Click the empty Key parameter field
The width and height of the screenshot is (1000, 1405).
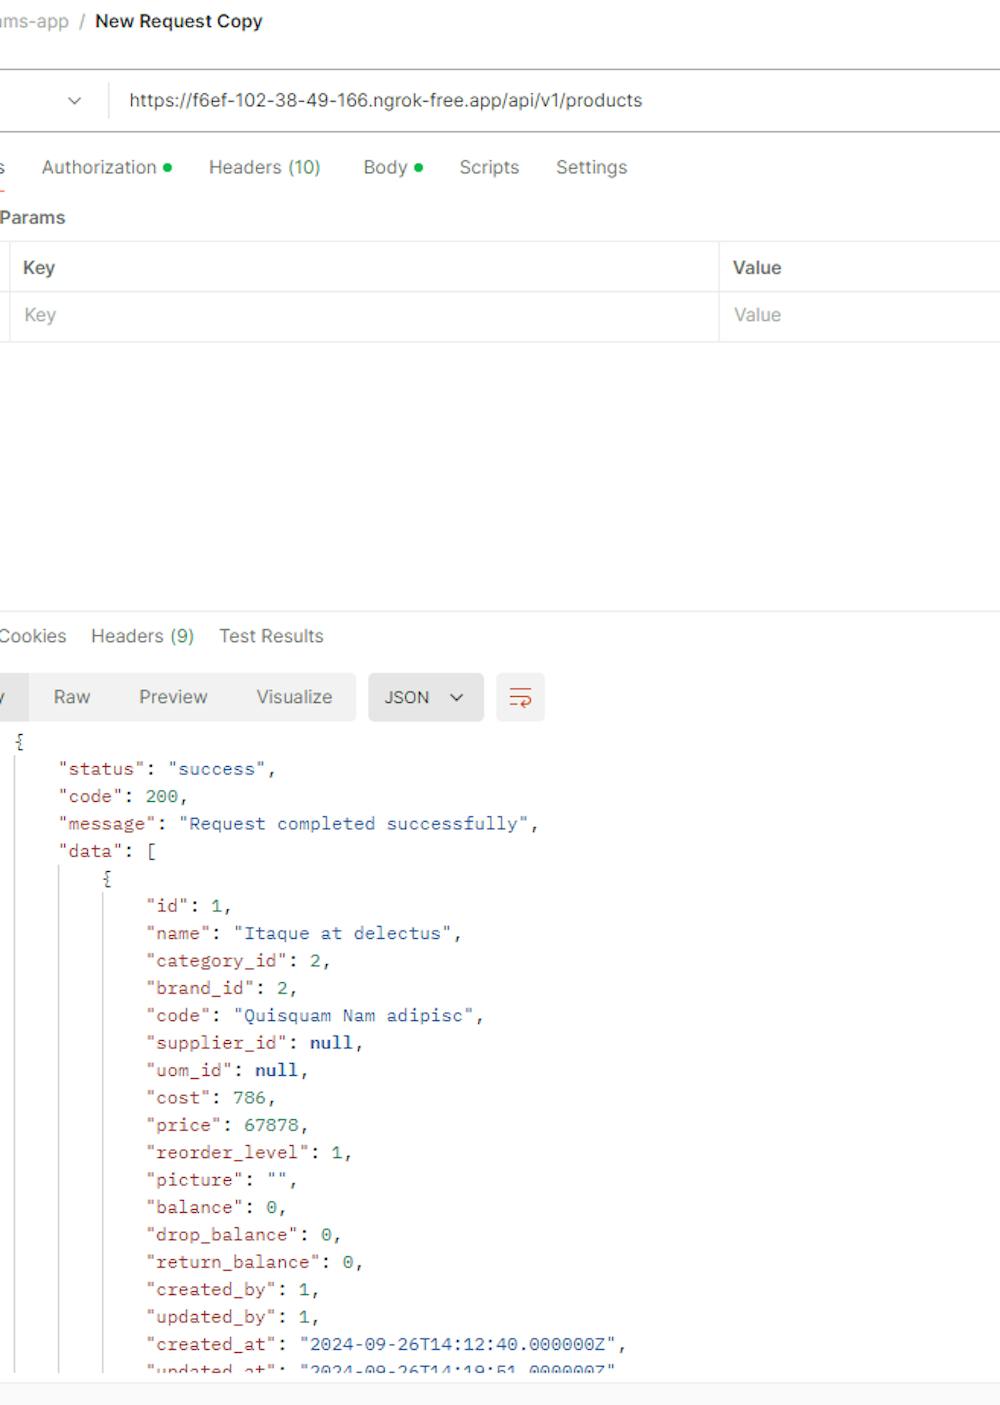pyautogui.click(x=365, y=316)
